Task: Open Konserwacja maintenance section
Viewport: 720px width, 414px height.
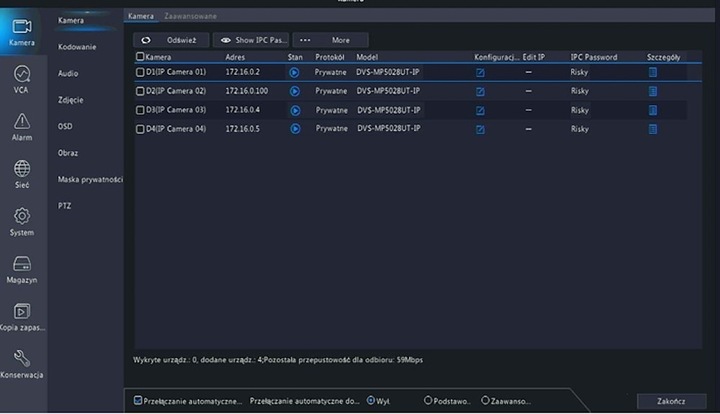Action: pyautogui.click(x=21, y=363)
